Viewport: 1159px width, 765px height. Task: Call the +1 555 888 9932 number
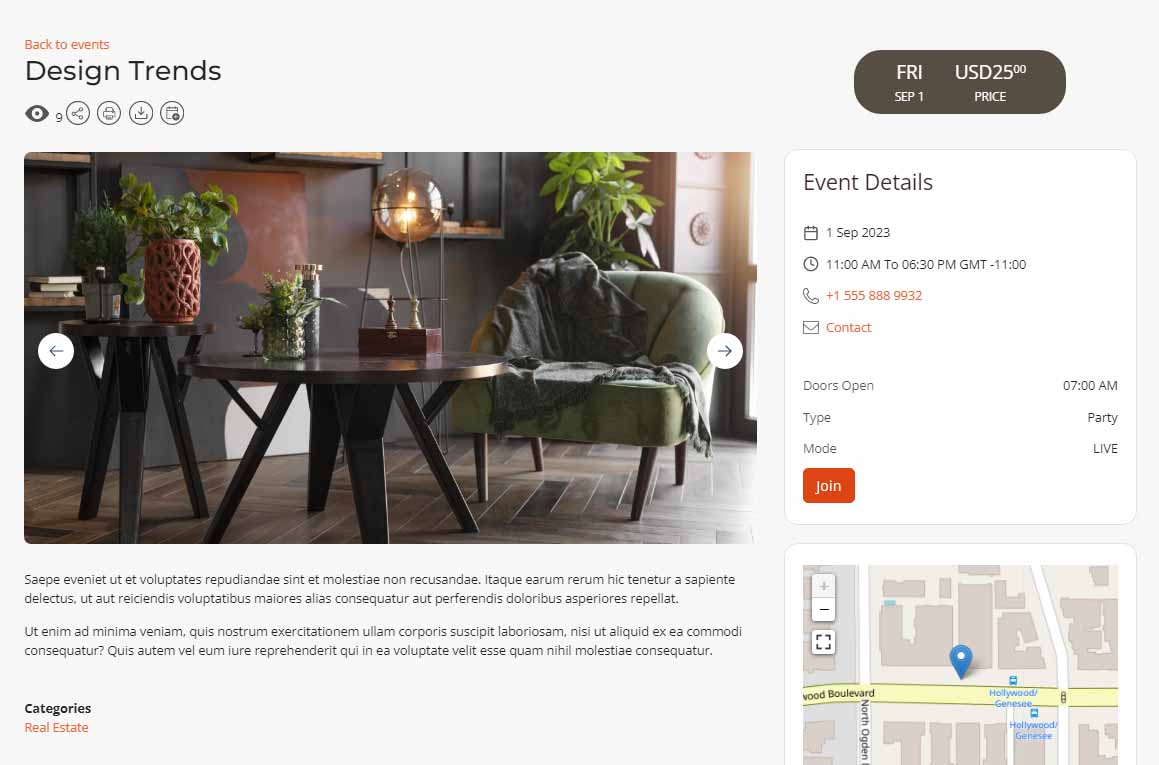(x=874, y=296)
